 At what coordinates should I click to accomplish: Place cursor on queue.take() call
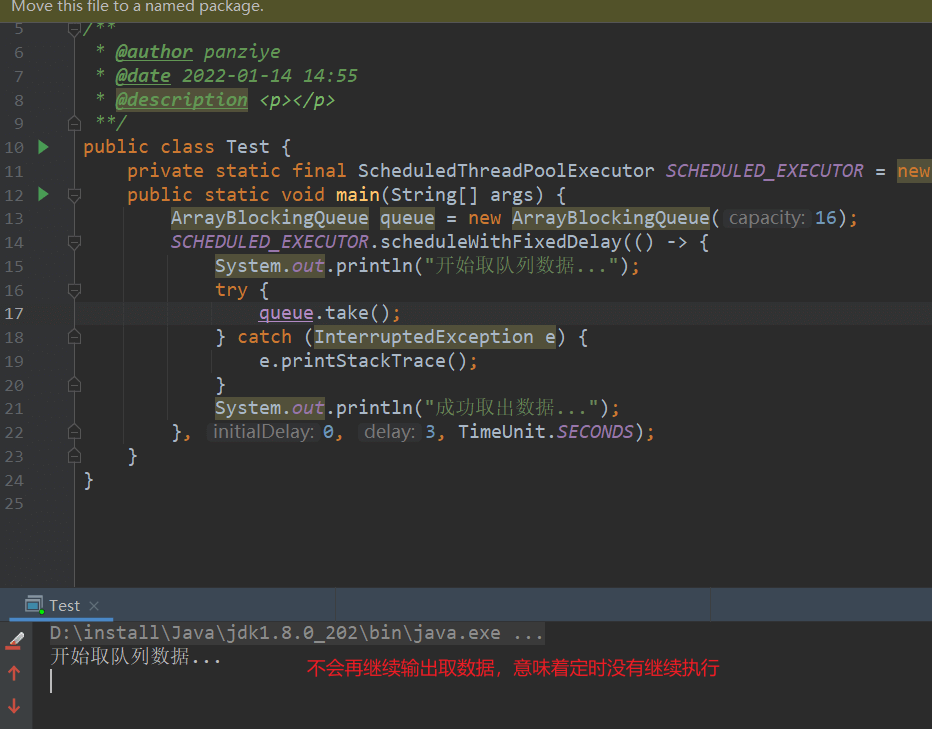[329, 313]
